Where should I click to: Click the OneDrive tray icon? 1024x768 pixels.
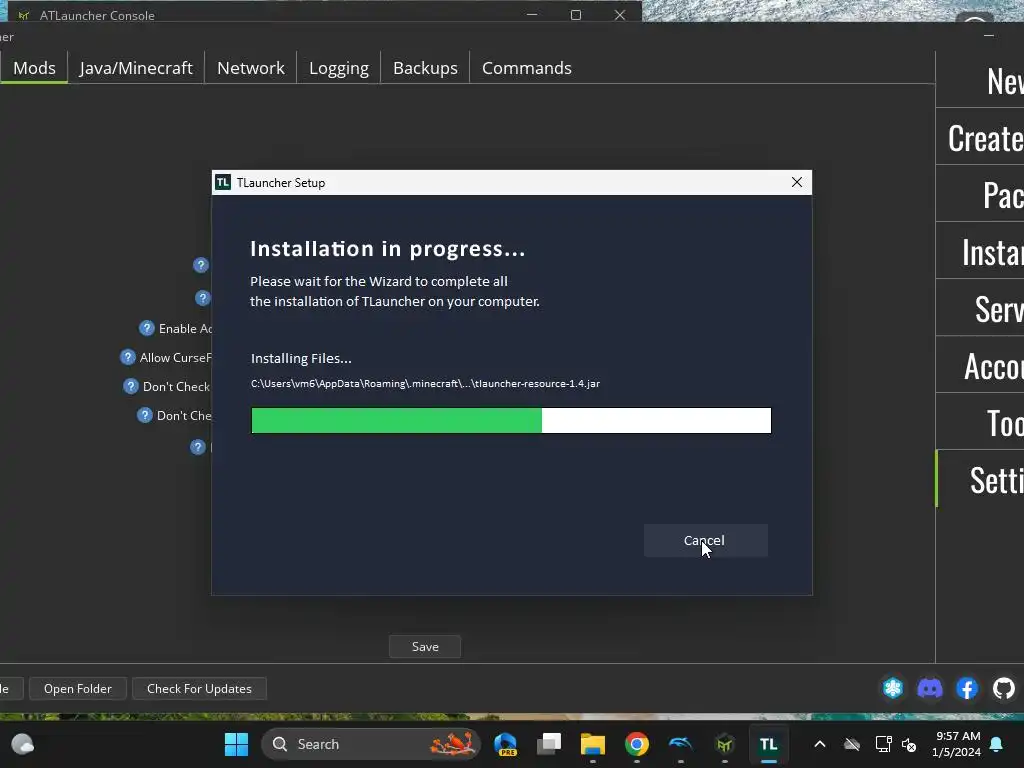pyautogui.click(x=852, y=744)
